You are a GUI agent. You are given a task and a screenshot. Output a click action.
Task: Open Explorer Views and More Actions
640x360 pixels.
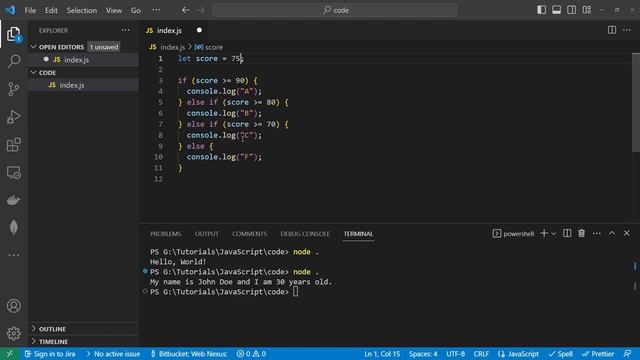point(125,30)
